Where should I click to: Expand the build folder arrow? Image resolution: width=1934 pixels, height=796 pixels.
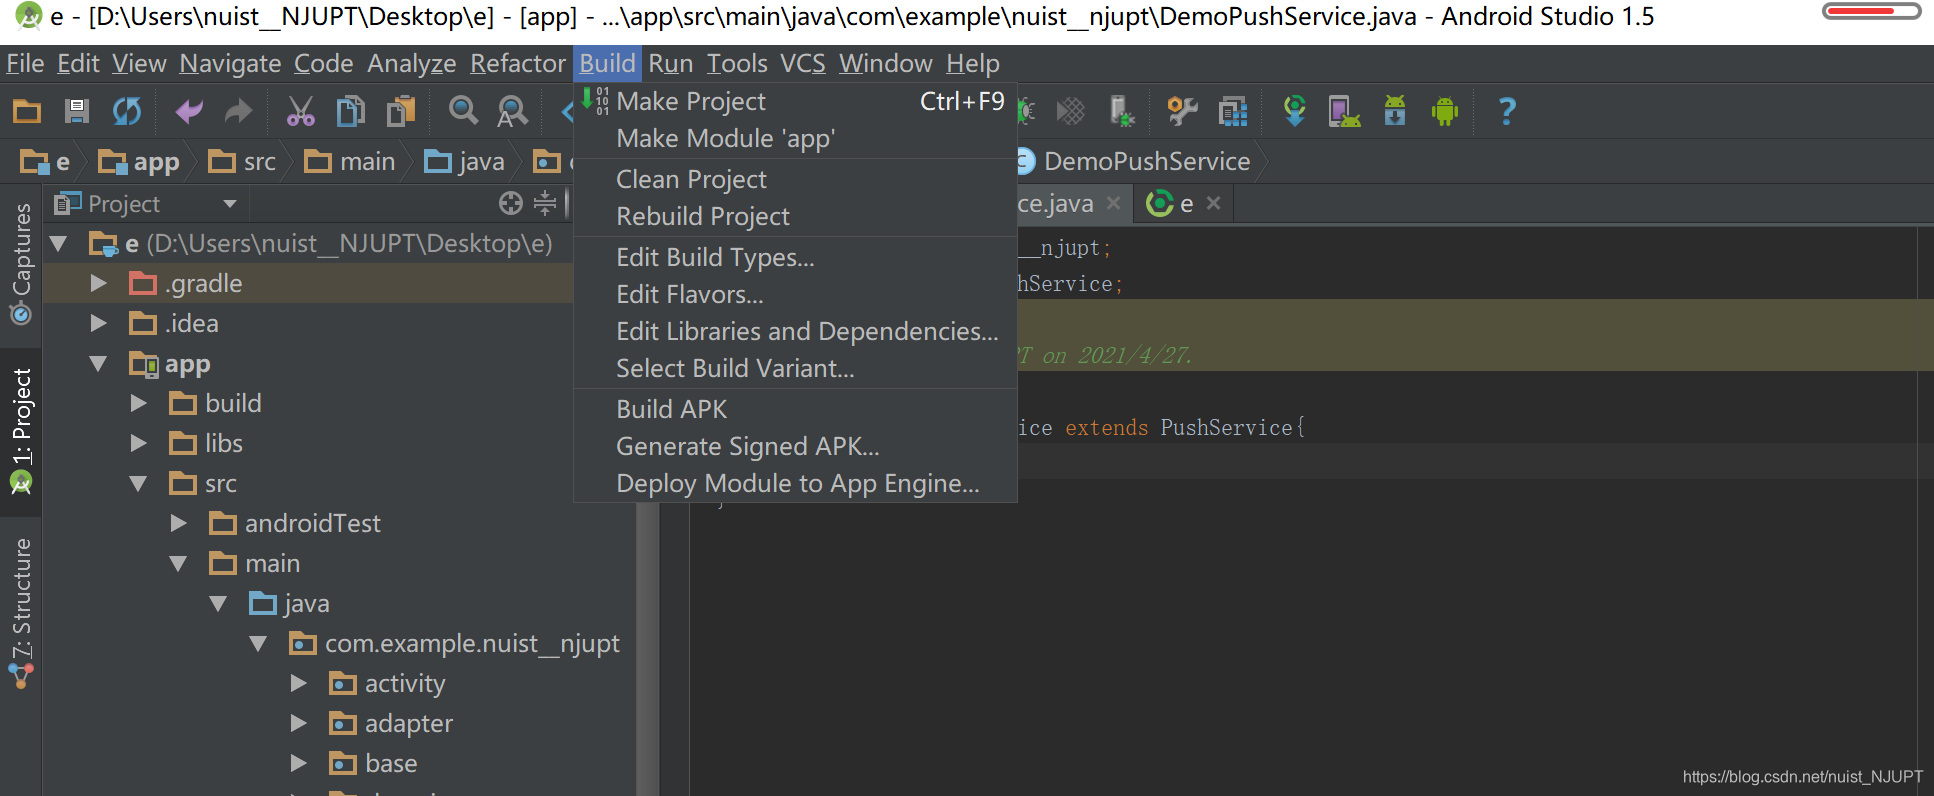coord(139,404)
